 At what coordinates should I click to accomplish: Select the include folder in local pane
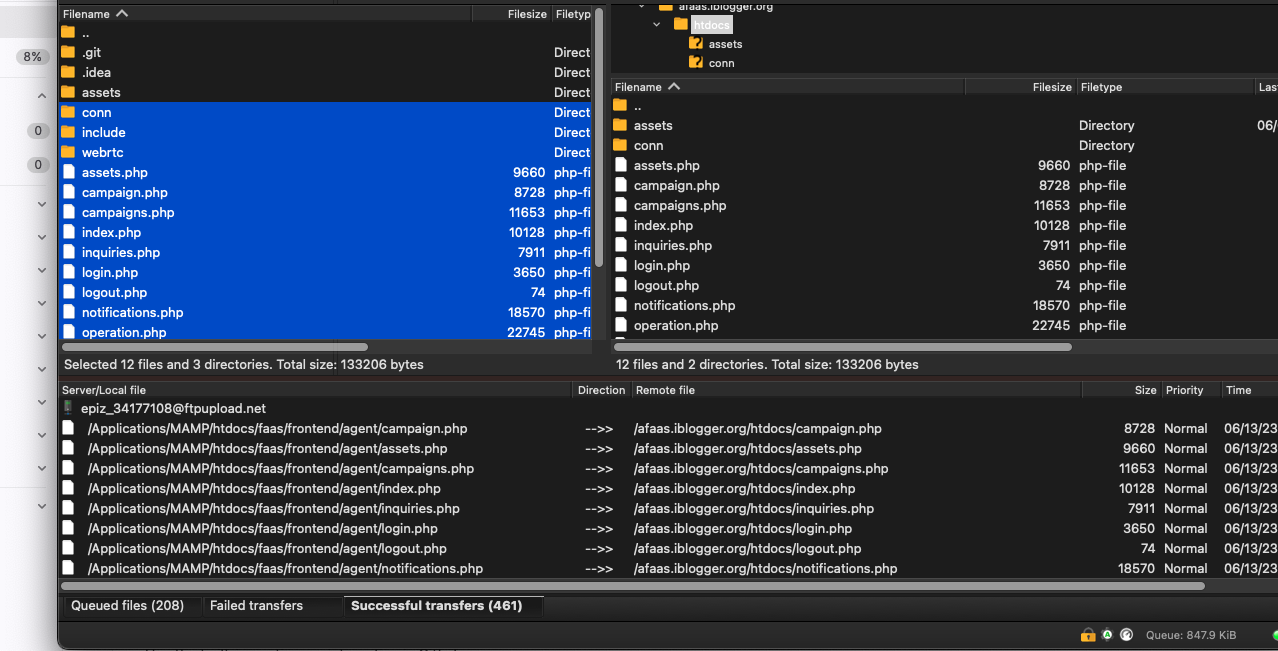point(325,132)
